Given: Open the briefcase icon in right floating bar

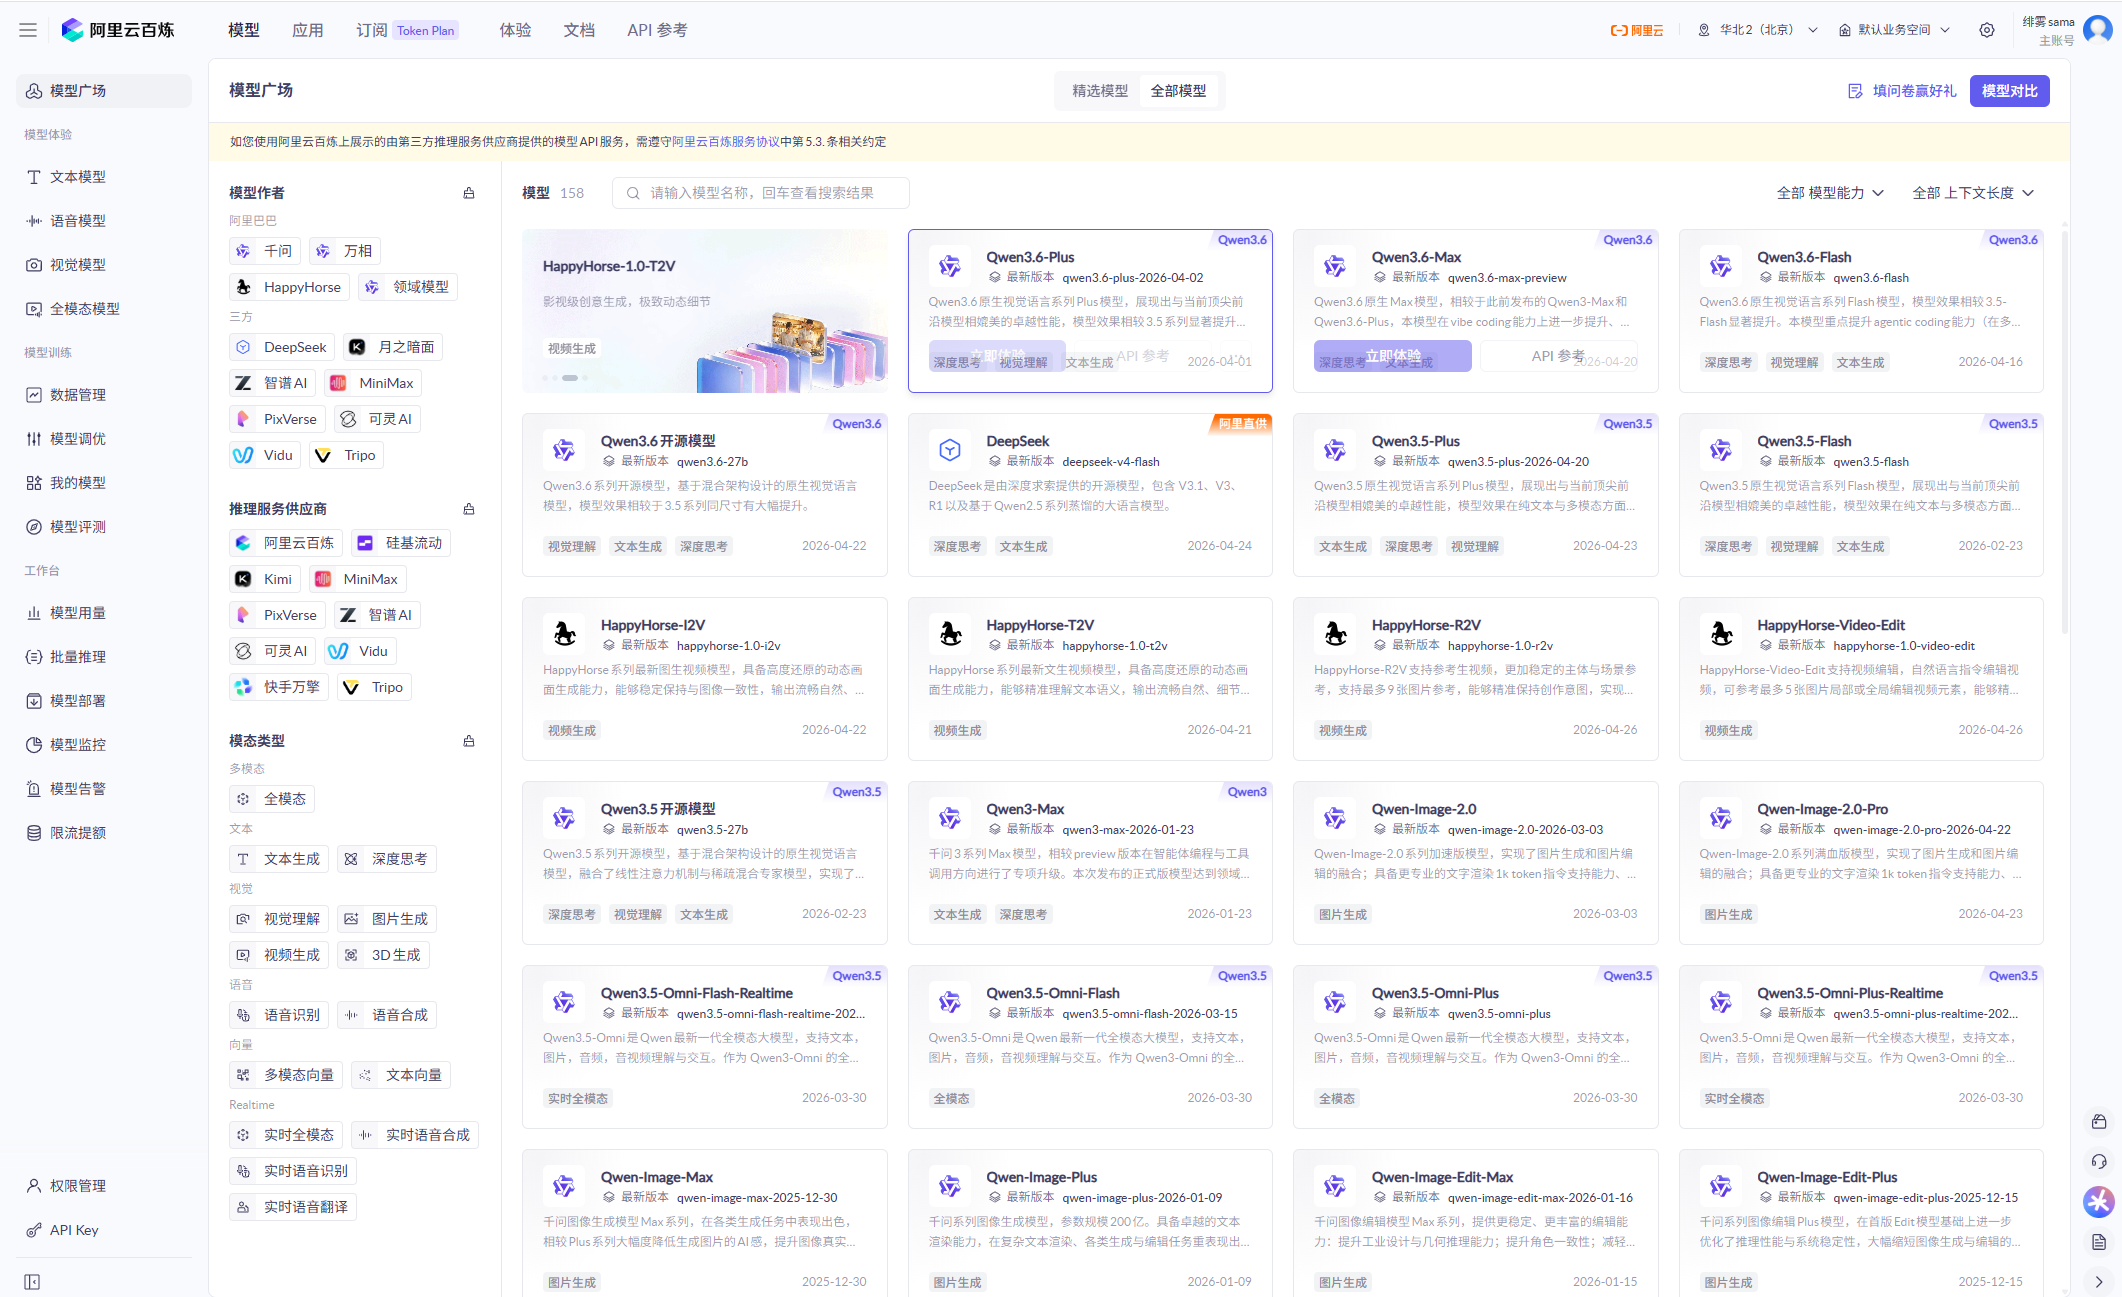Looking at the screenshot, I should pos(2099,1122).
